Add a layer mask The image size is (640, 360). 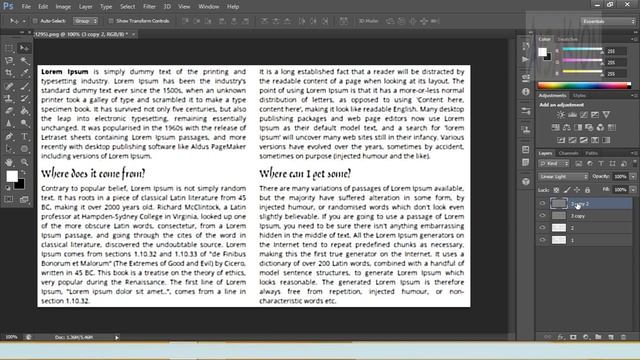click(x=573, y=337)
